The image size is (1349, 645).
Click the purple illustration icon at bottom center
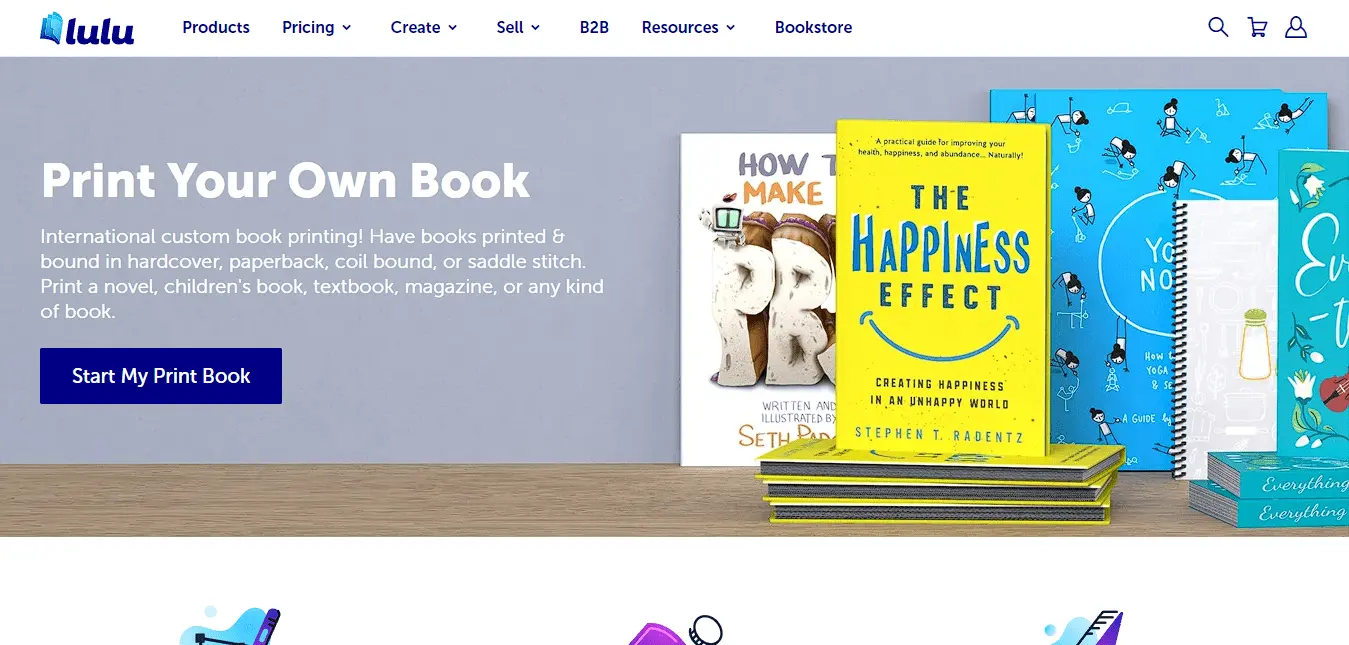(x=675, y=630)
